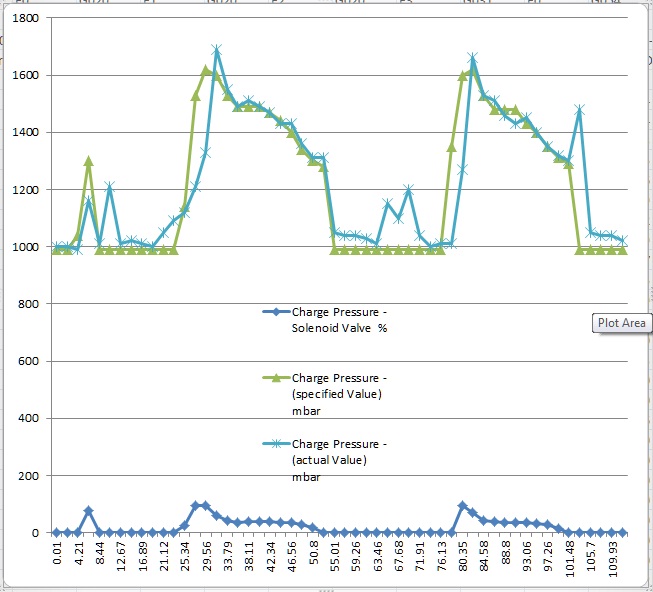Click the Plot Area tooltip label
The width and height of the screenshot is (653, 592).
point(621,323)
